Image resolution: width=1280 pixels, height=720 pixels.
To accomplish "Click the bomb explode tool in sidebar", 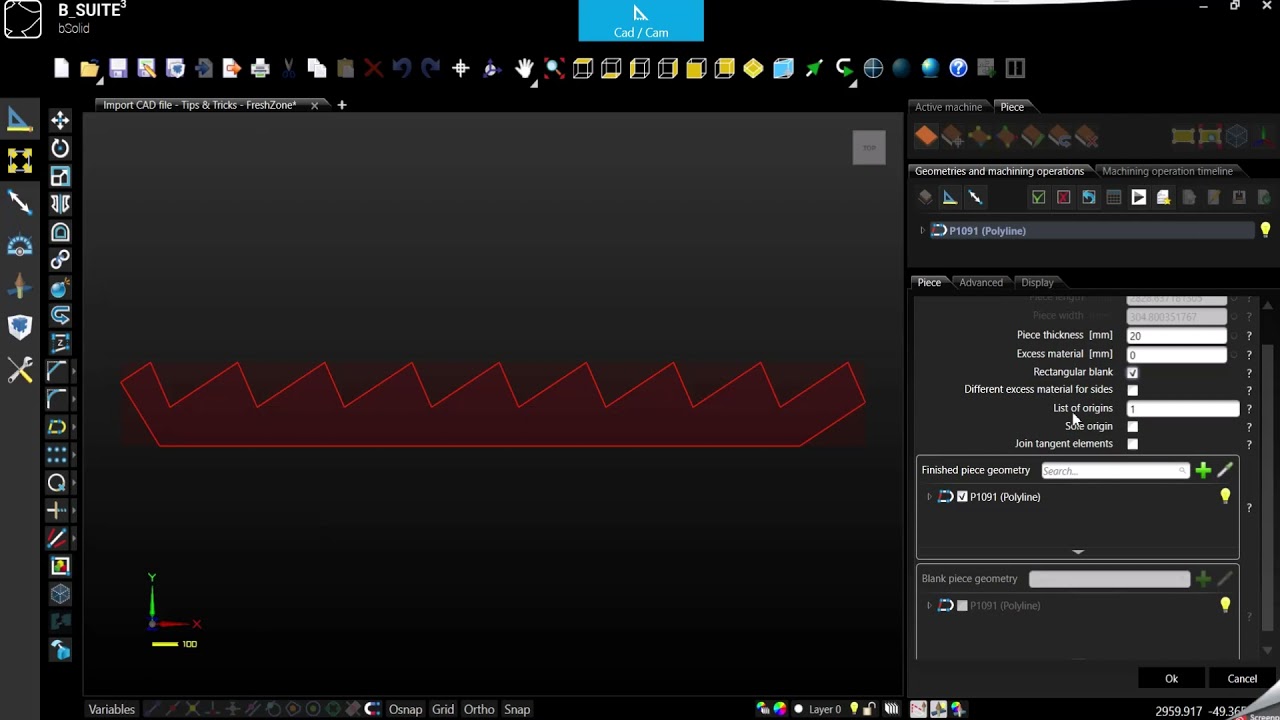I will click(x=60, y=288).
